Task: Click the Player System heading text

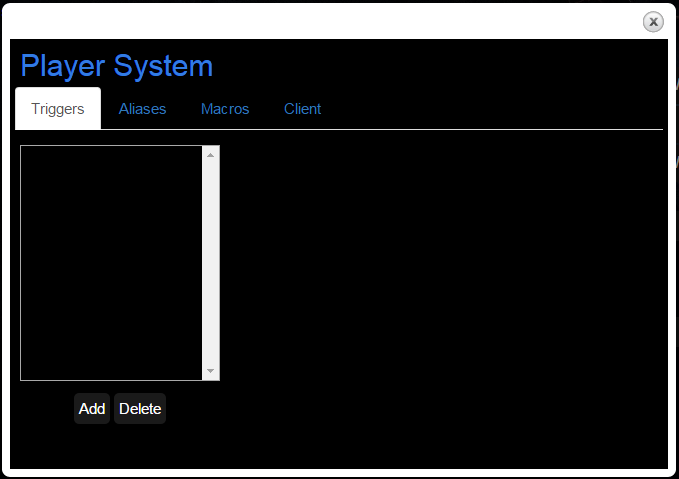Action: tap(116, 66)
